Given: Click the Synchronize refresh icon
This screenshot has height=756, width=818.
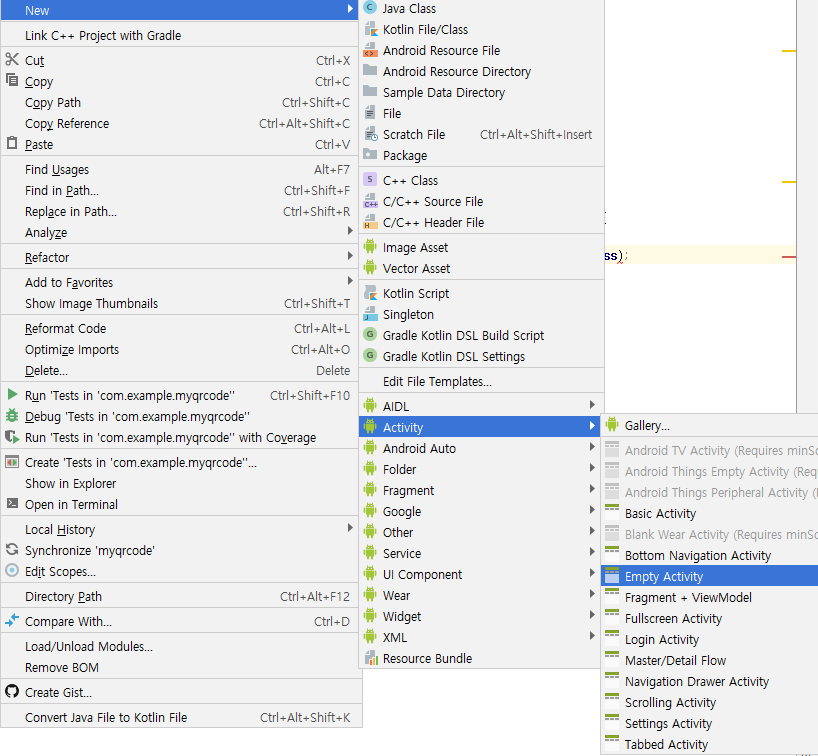Looking at the screenshot, I should tap(12, 549).
